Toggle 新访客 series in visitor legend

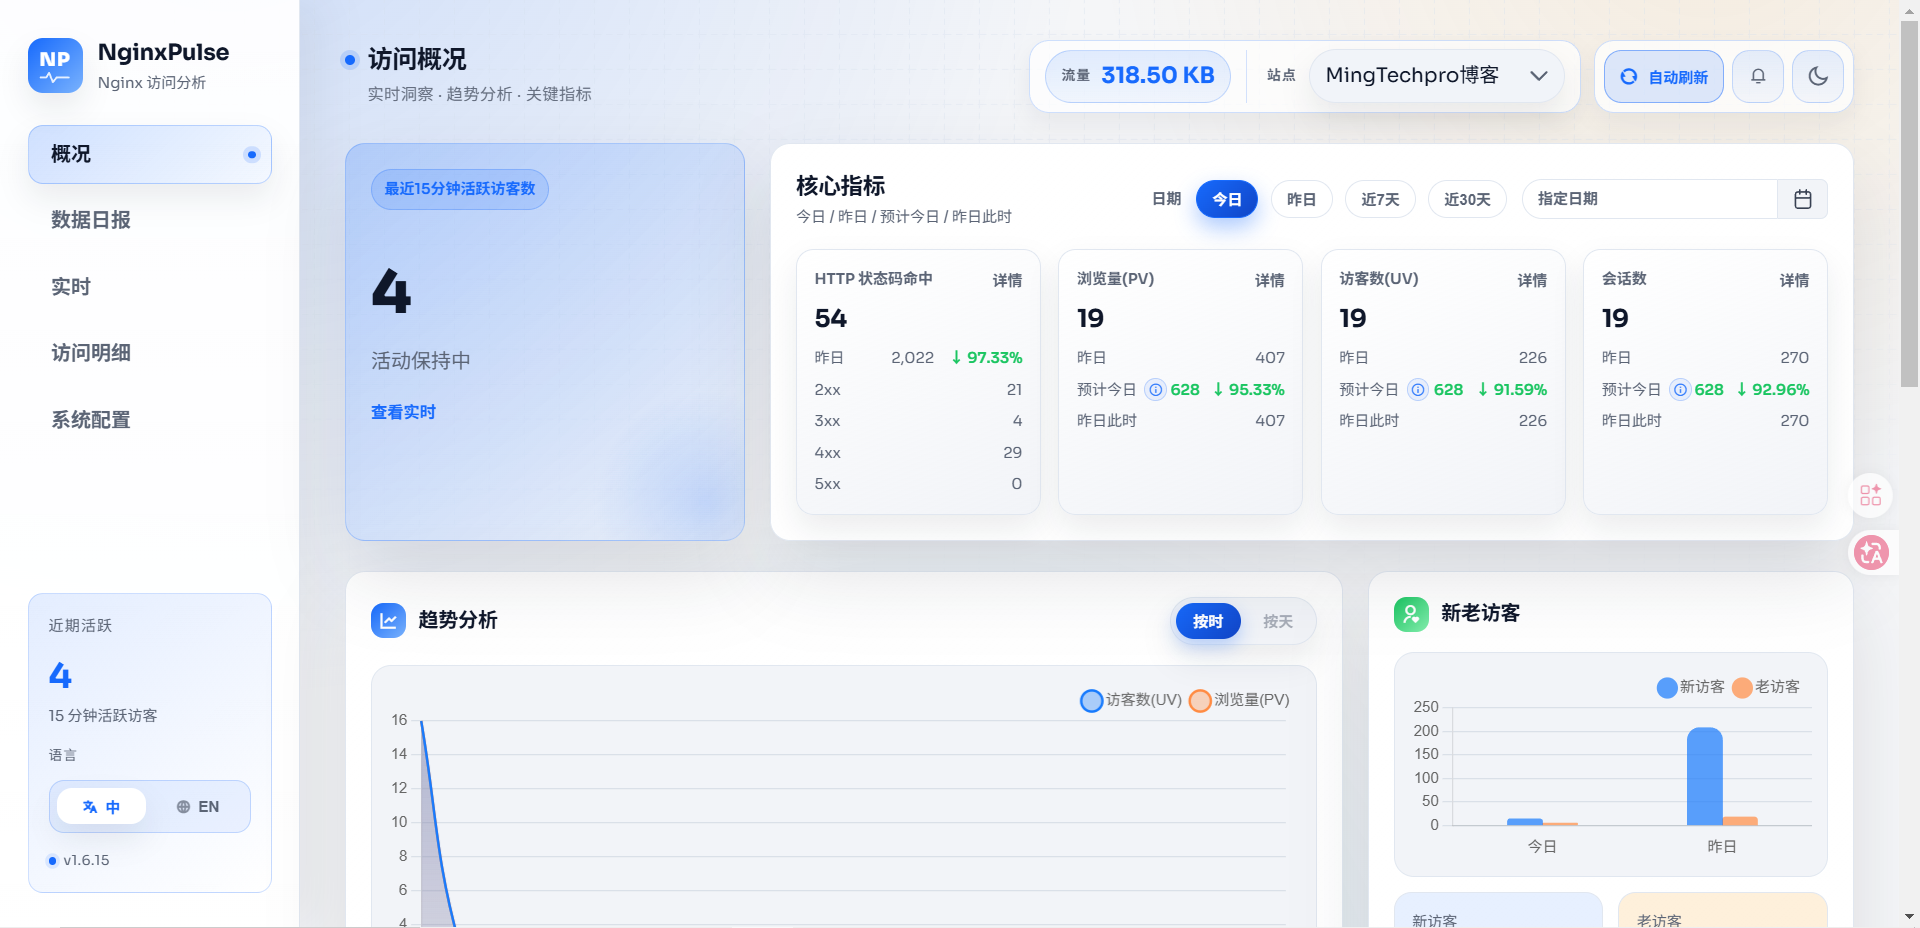(x=1691, y=687)
